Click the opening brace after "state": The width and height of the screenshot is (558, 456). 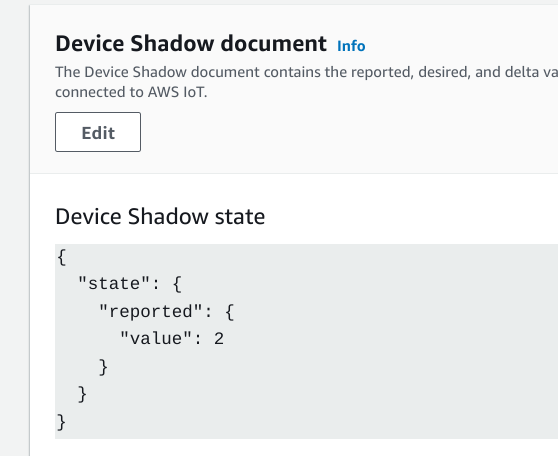[177, 284]
